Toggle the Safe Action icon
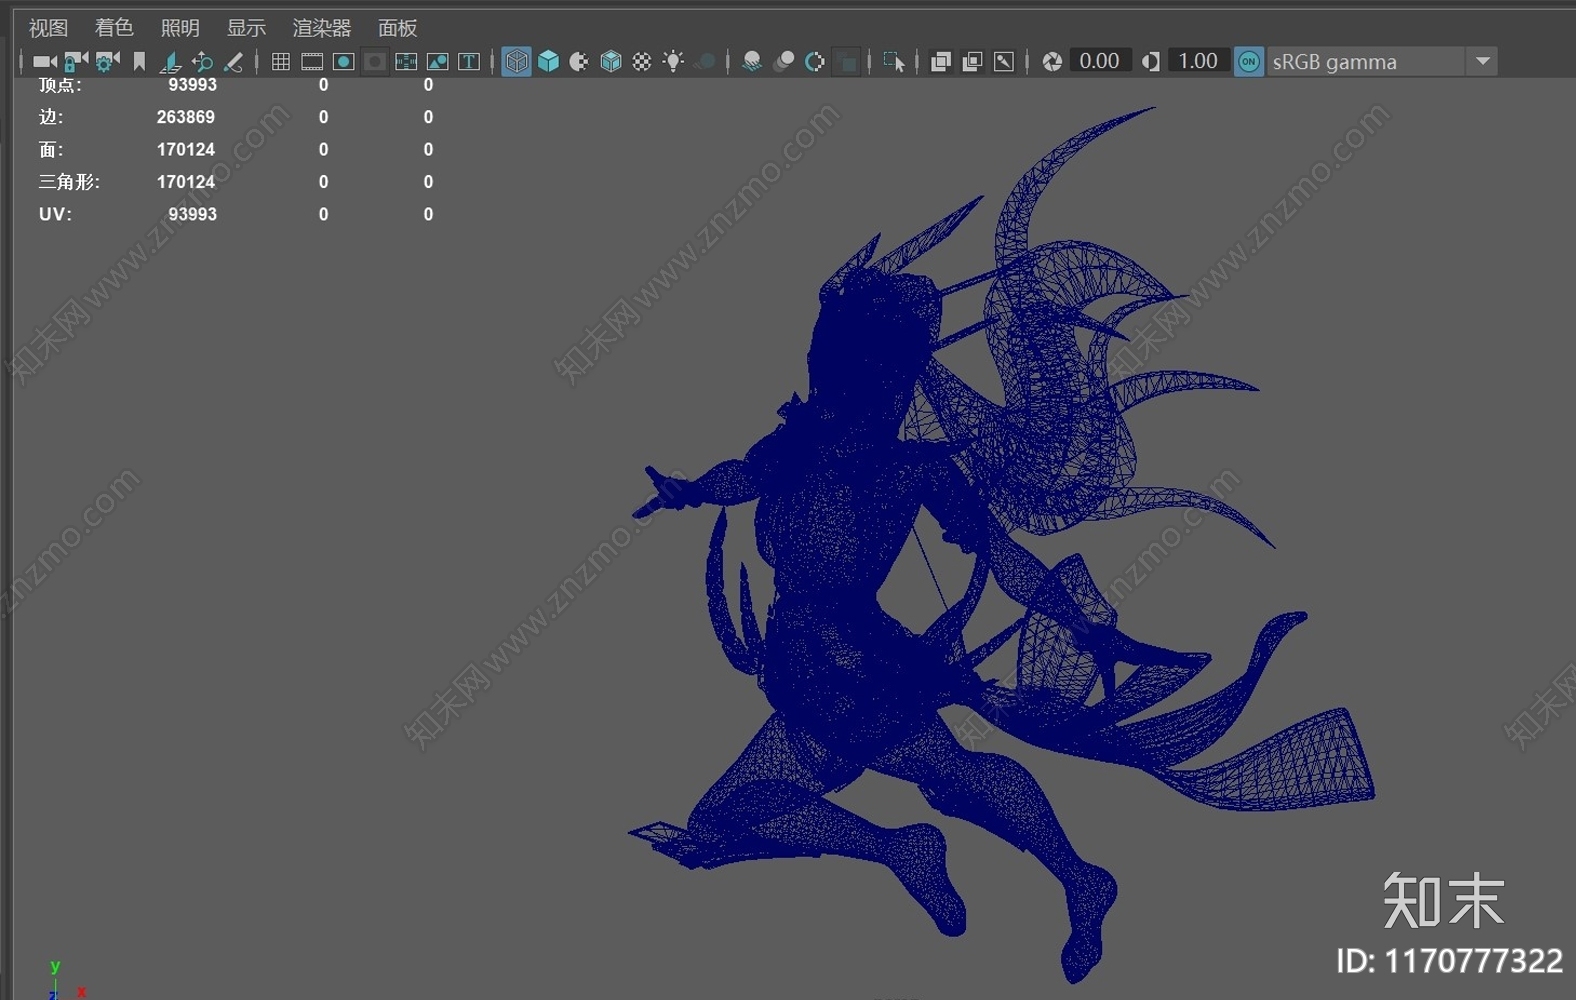 point(437,62)
